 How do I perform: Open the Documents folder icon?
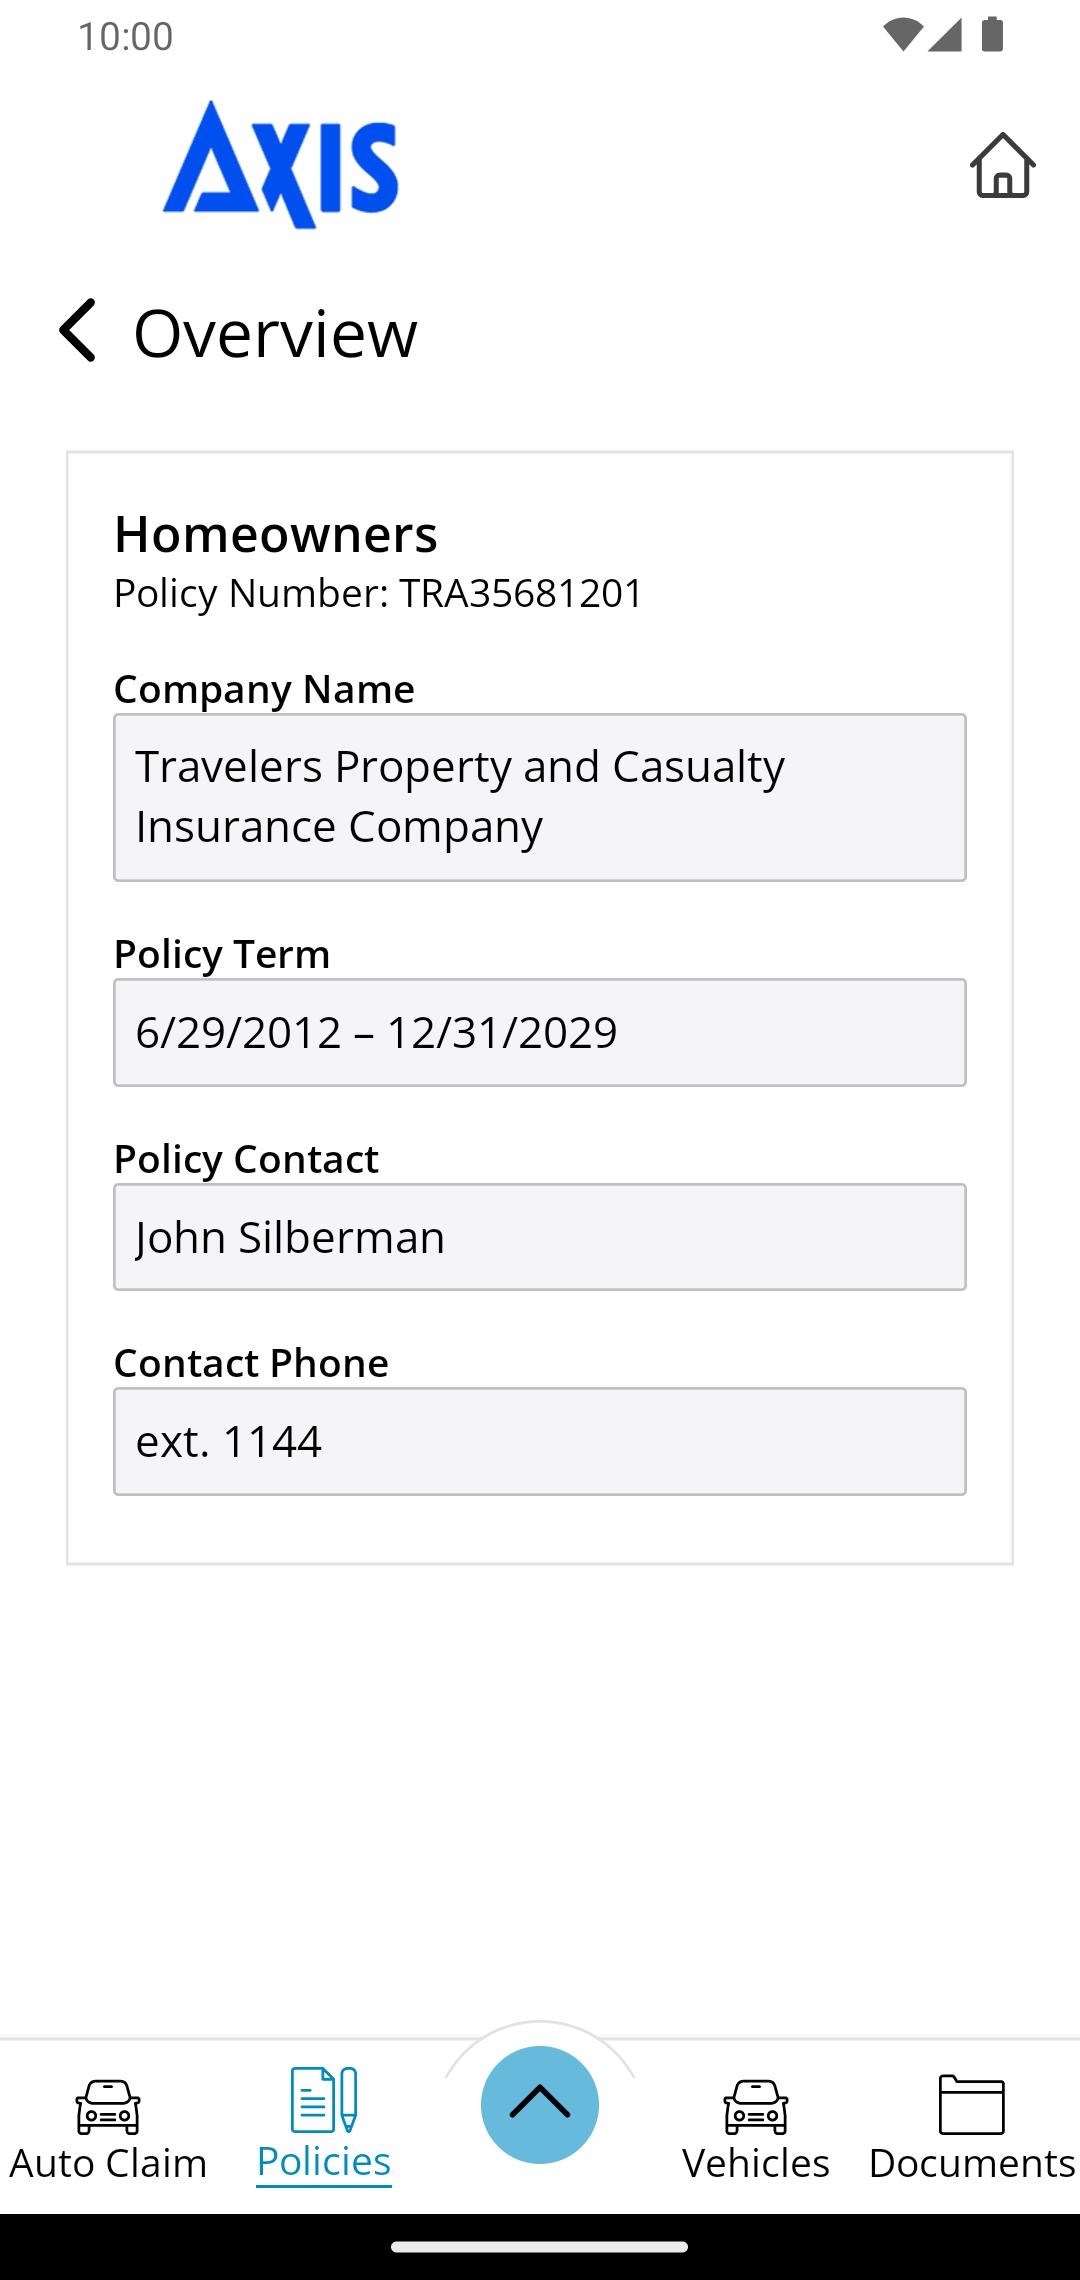(971, 2104)
